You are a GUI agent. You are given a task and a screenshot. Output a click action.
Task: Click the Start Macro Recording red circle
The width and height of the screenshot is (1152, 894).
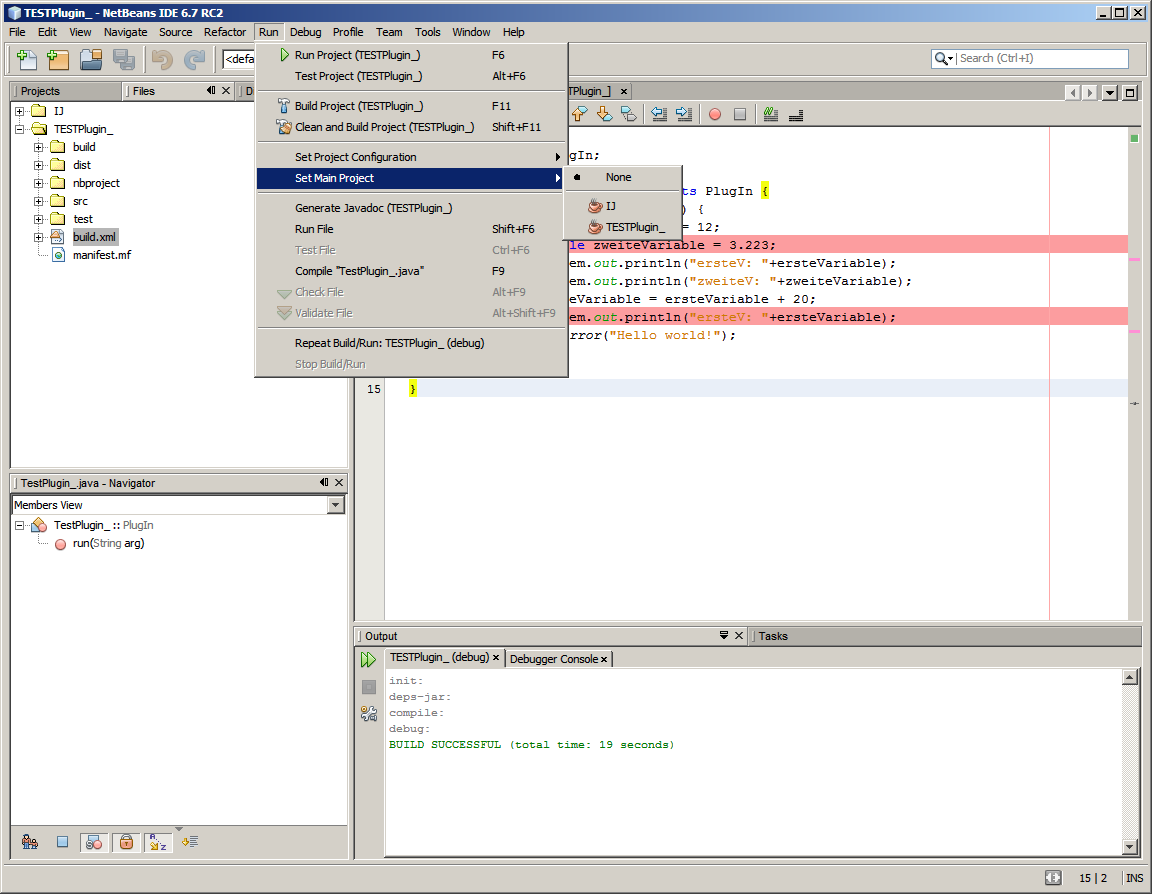click(715, 114)
